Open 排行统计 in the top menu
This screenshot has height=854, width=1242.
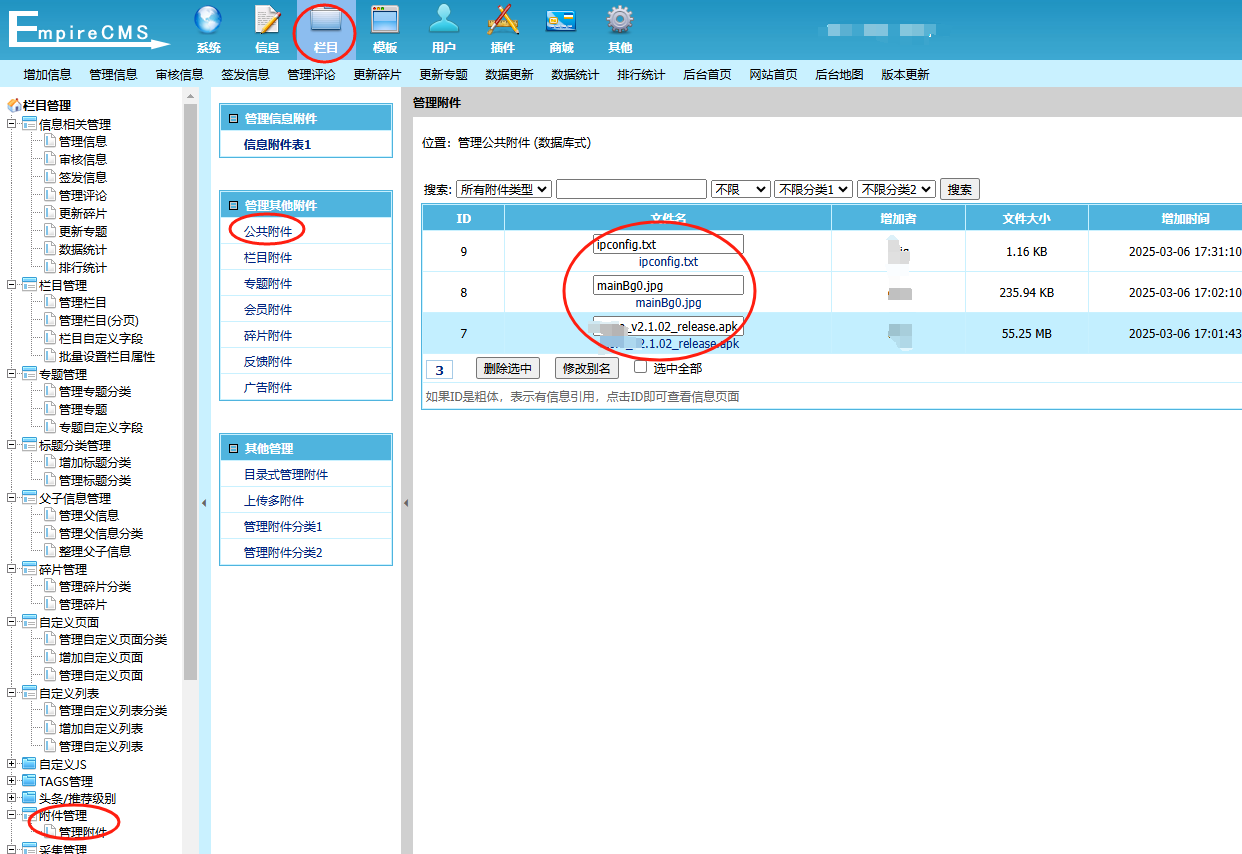tap(641, 74)
